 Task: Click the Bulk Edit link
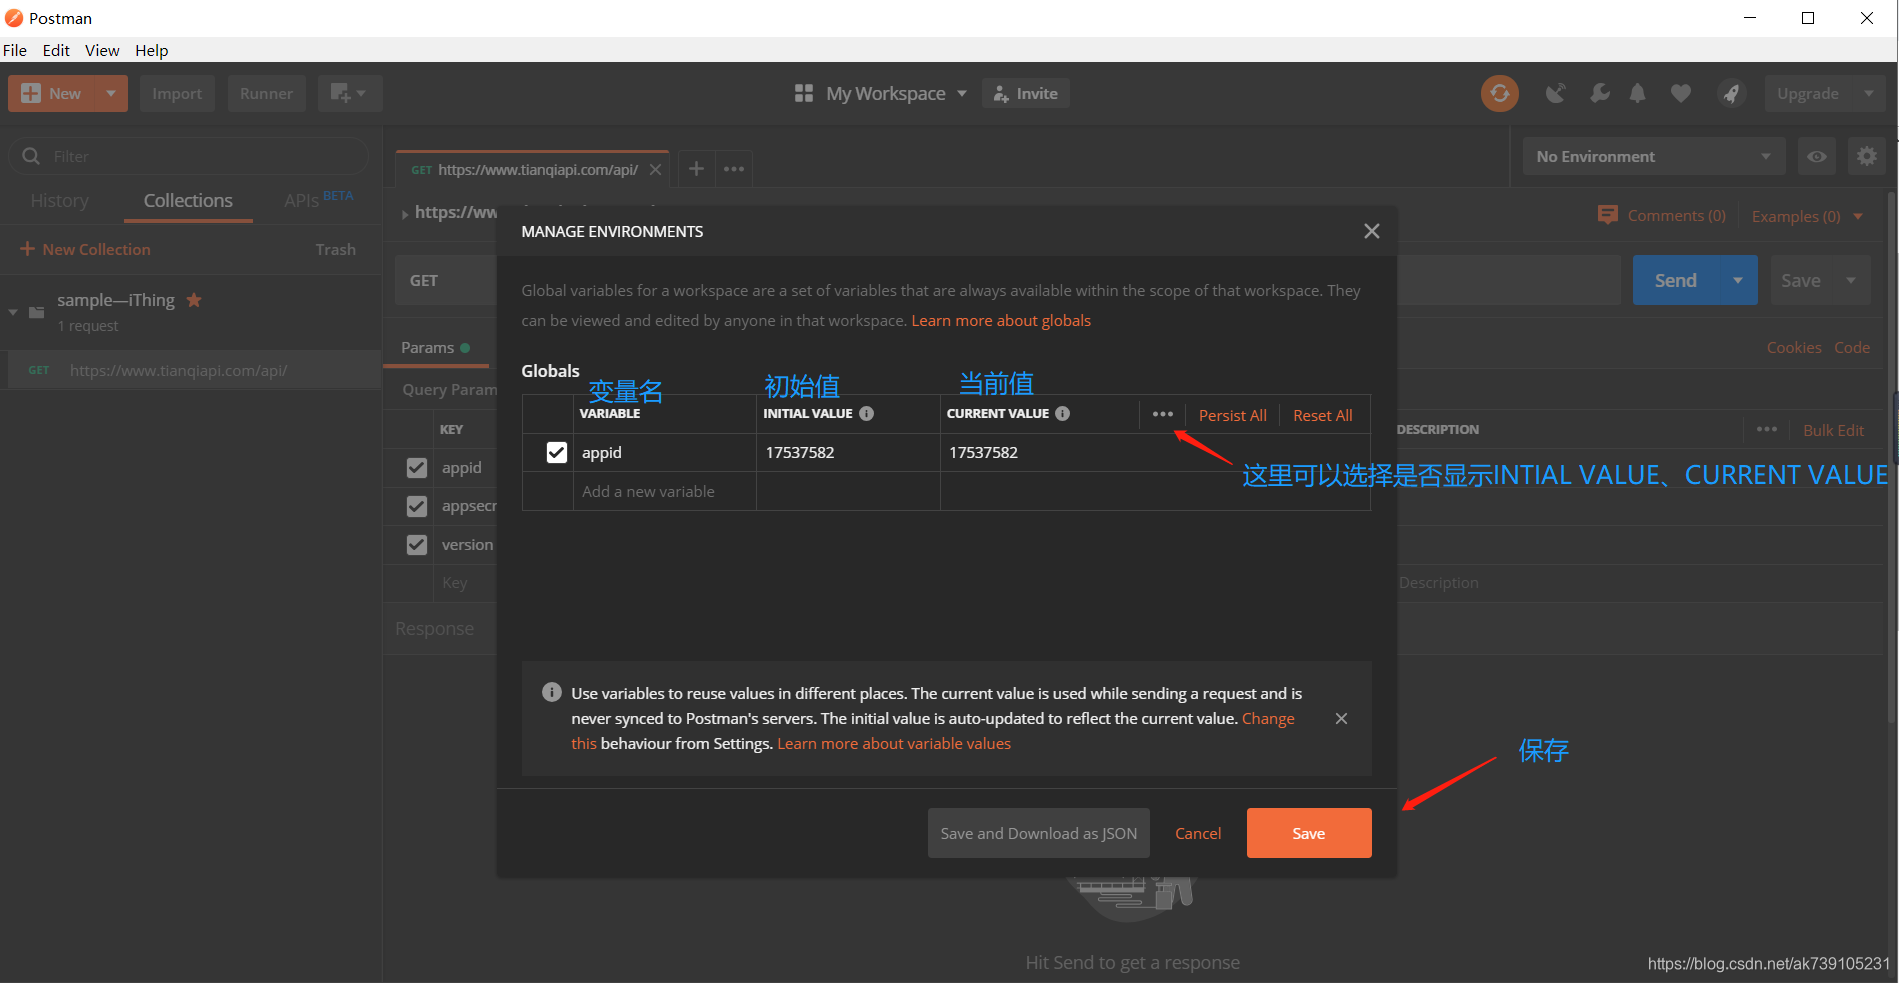point(1833,430)
